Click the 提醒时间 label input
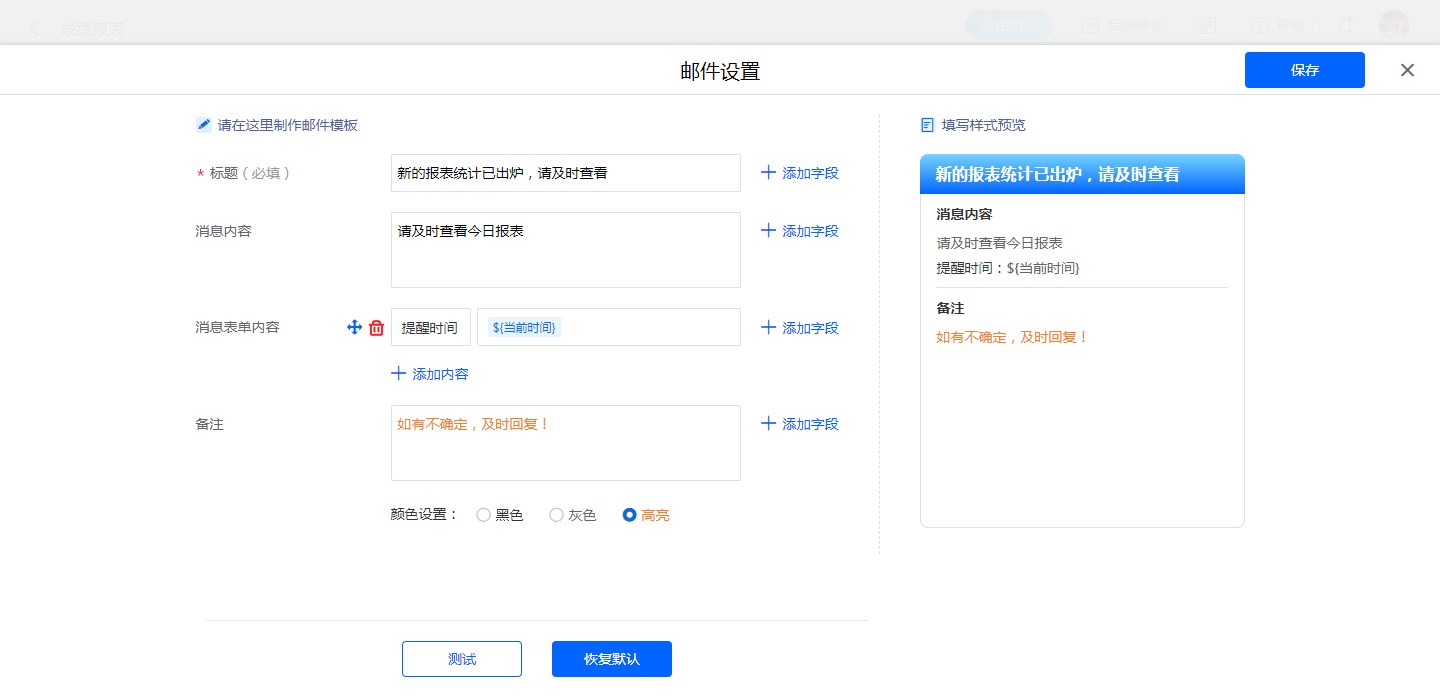The width and height of the screenshot is (1440, 700). pos(430,327)
